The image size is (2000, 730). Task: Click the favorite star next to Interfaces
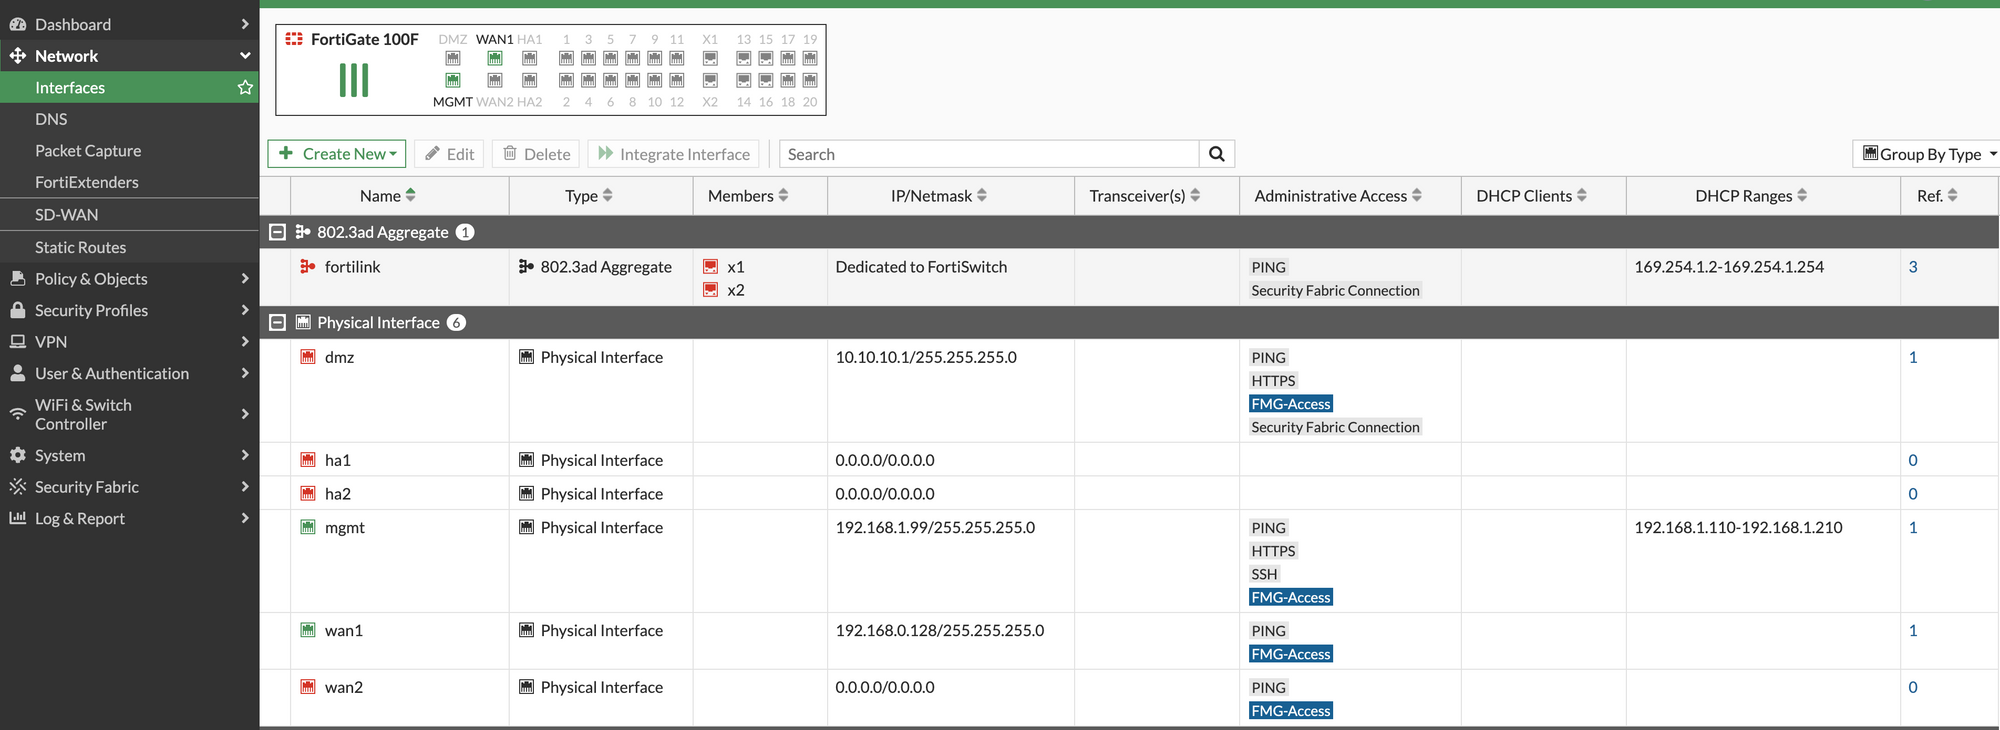pyautogui.click(x=245, y=88)
